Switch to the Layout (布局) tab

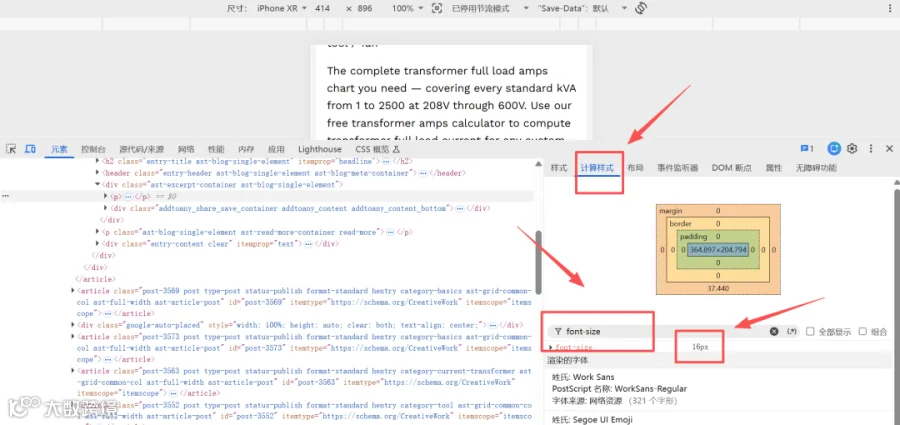coord(635,168)
